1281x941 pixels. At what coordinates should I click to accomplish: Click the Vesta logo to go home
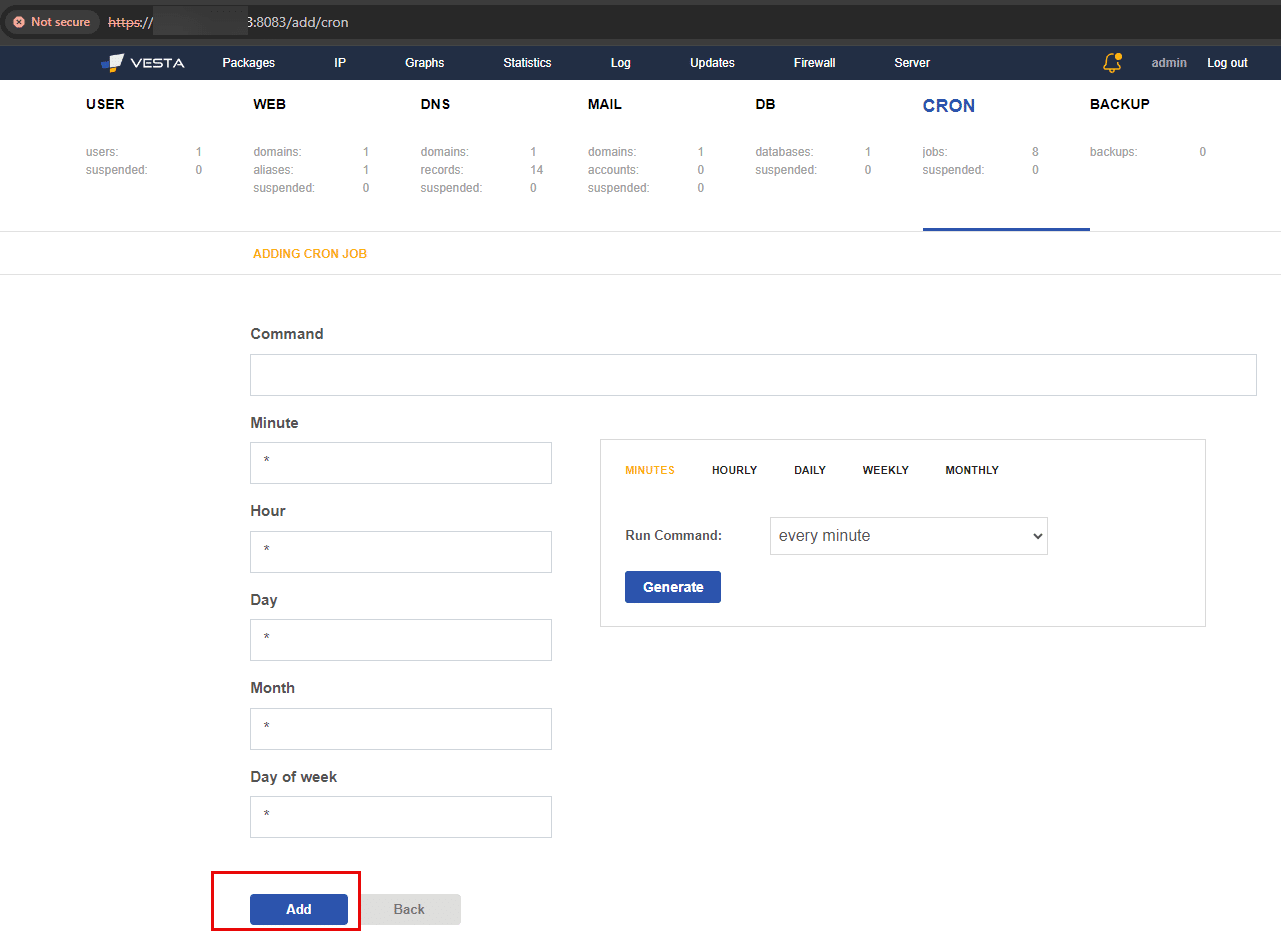tap(144, 62)
